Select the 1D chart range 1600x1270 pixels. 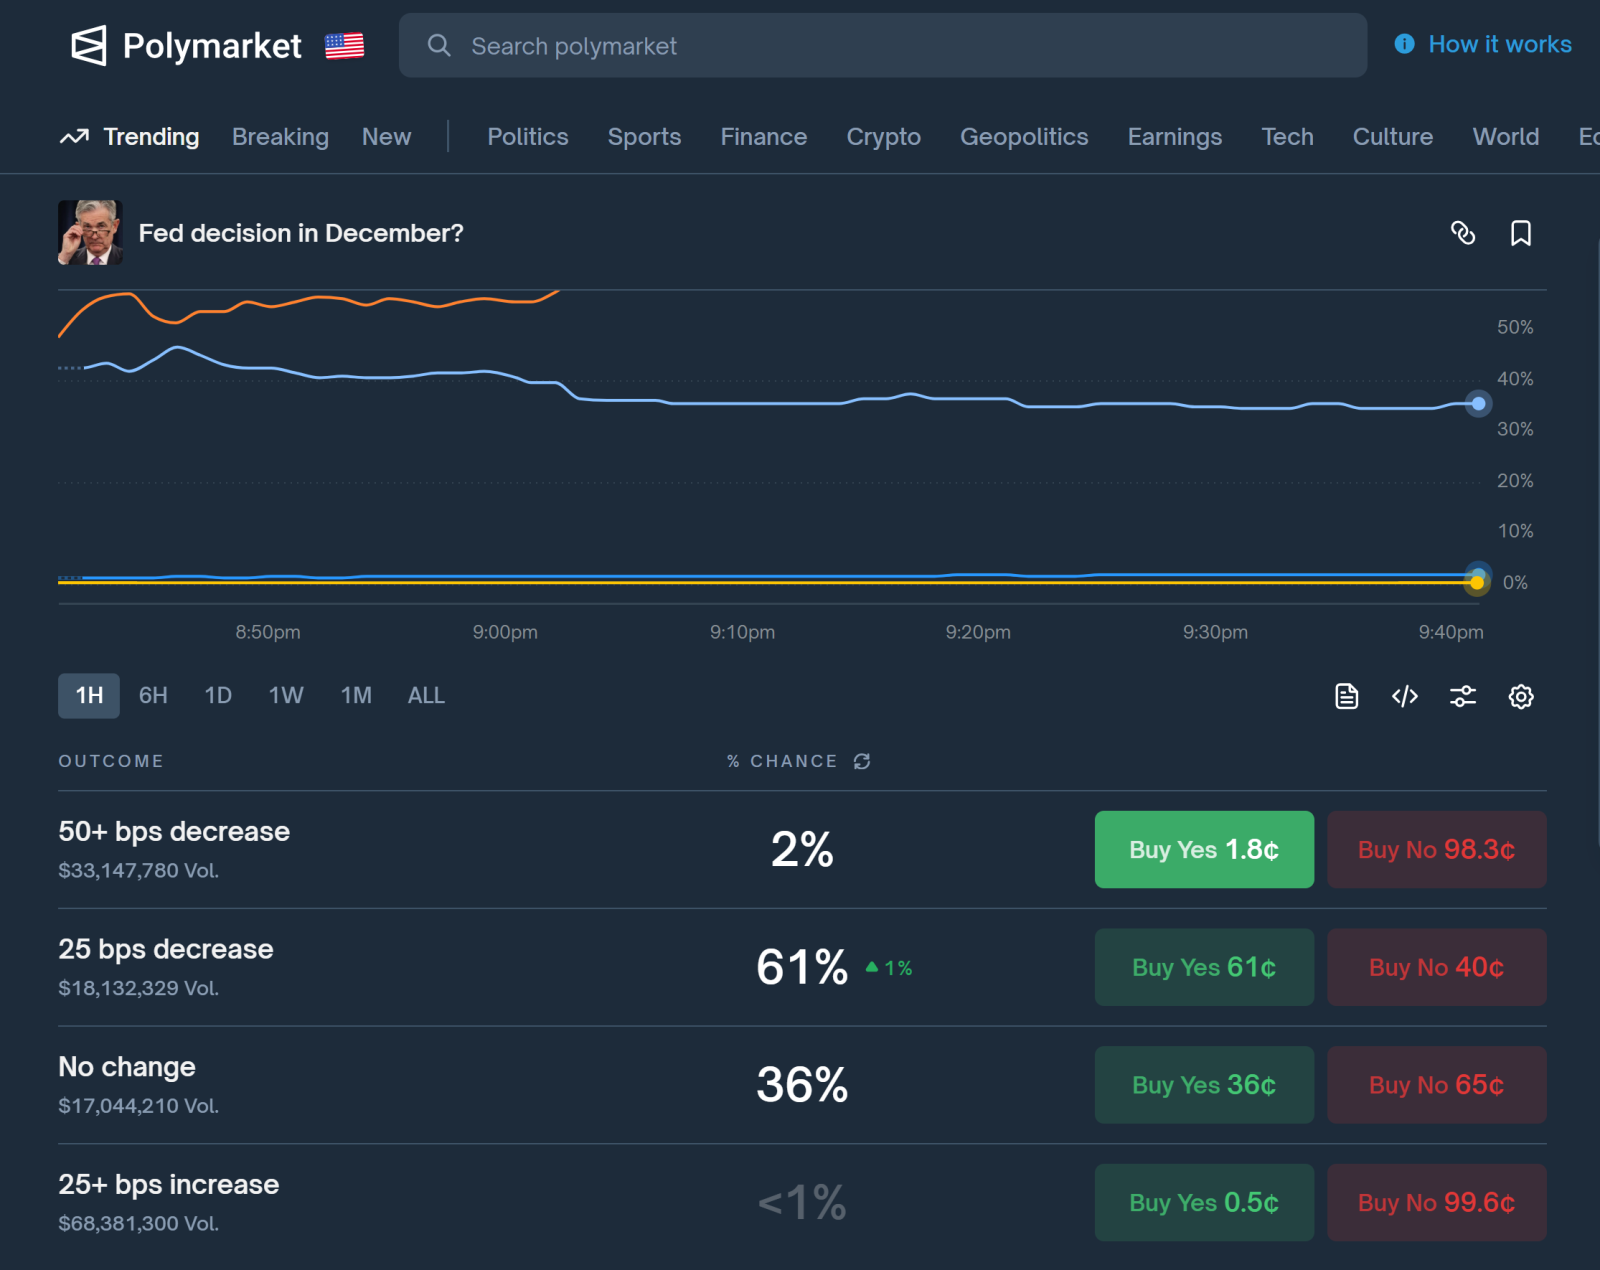[x=218, y=696]
